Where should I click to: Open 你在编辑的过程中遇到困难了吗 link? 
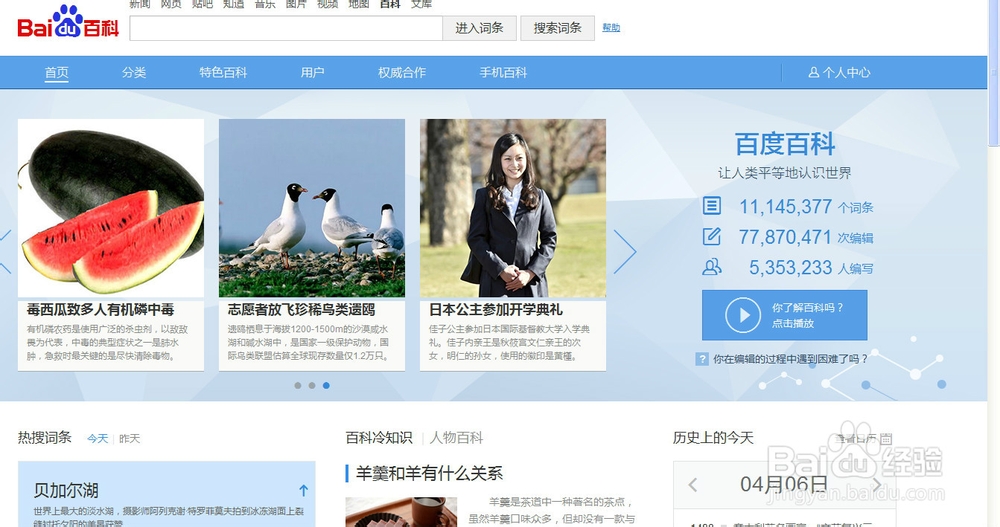pyautogui.click(x=791, y=359)
